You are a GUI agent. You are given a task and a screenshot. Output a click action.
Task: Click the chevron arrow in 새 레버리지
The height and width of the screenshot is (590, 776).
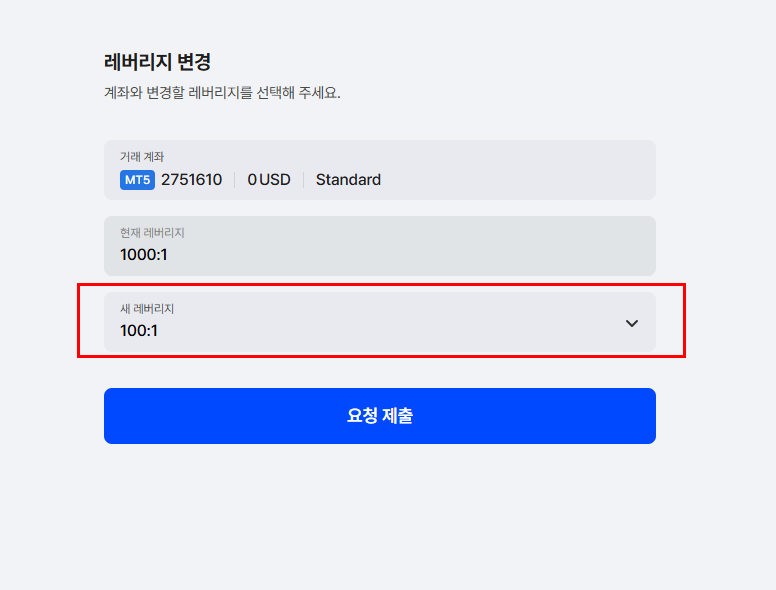(631, 323)
